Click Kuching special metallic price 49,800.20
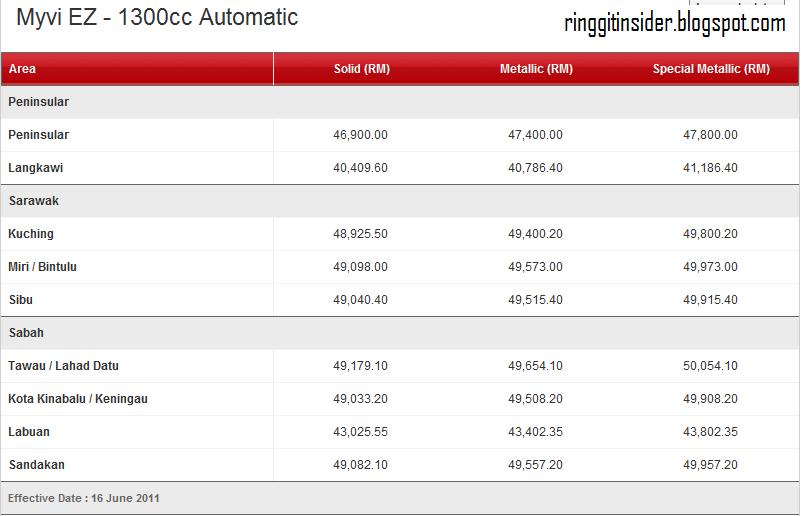This screenshot has height=516, width=801. click(710, 234)
